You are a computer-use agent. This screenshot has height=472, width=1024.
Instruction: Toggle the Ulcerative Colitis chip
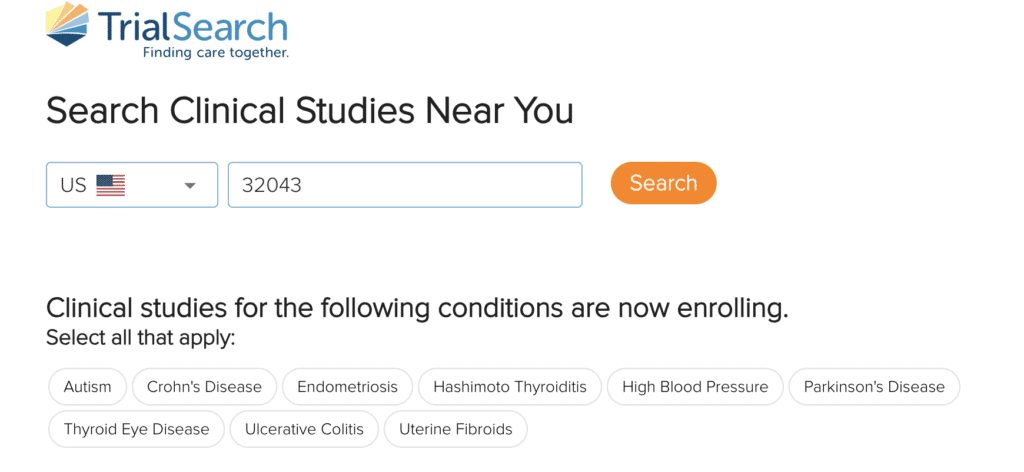coord(304,429)
